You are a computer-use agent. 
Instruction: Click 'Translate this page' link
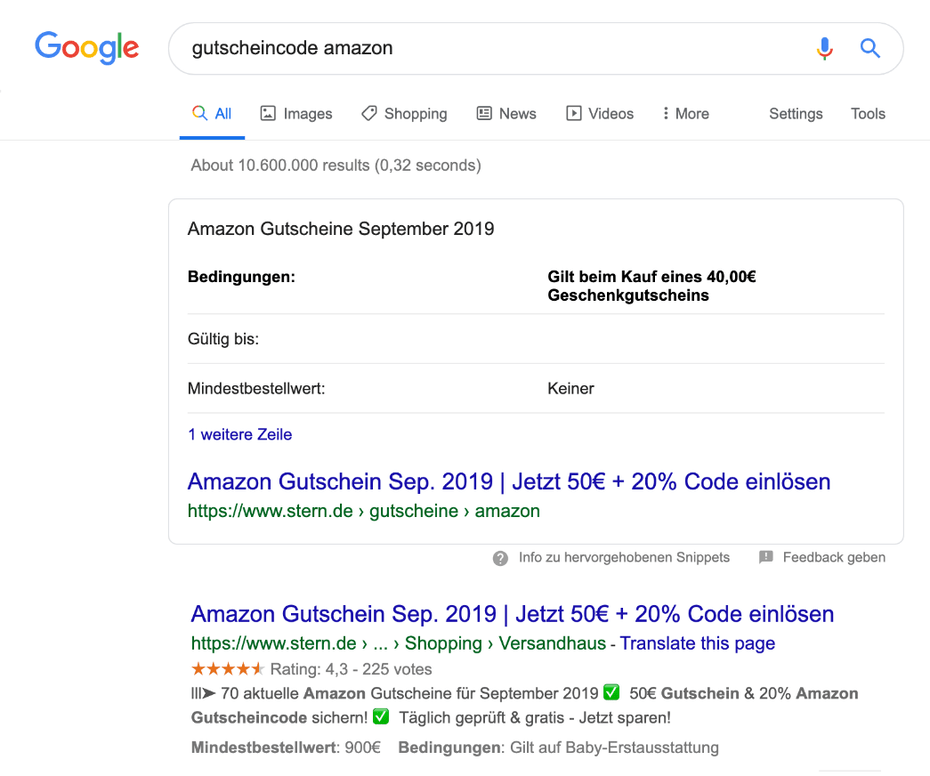[x=697, y=643]
